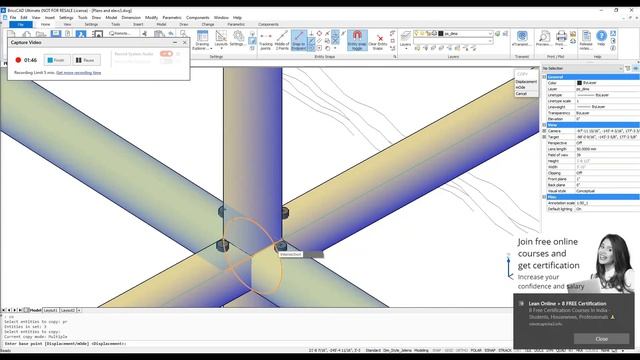Open Print Preview icon
Image resolution: width=640 pixels, height=360 pixels.
[544, 38]
